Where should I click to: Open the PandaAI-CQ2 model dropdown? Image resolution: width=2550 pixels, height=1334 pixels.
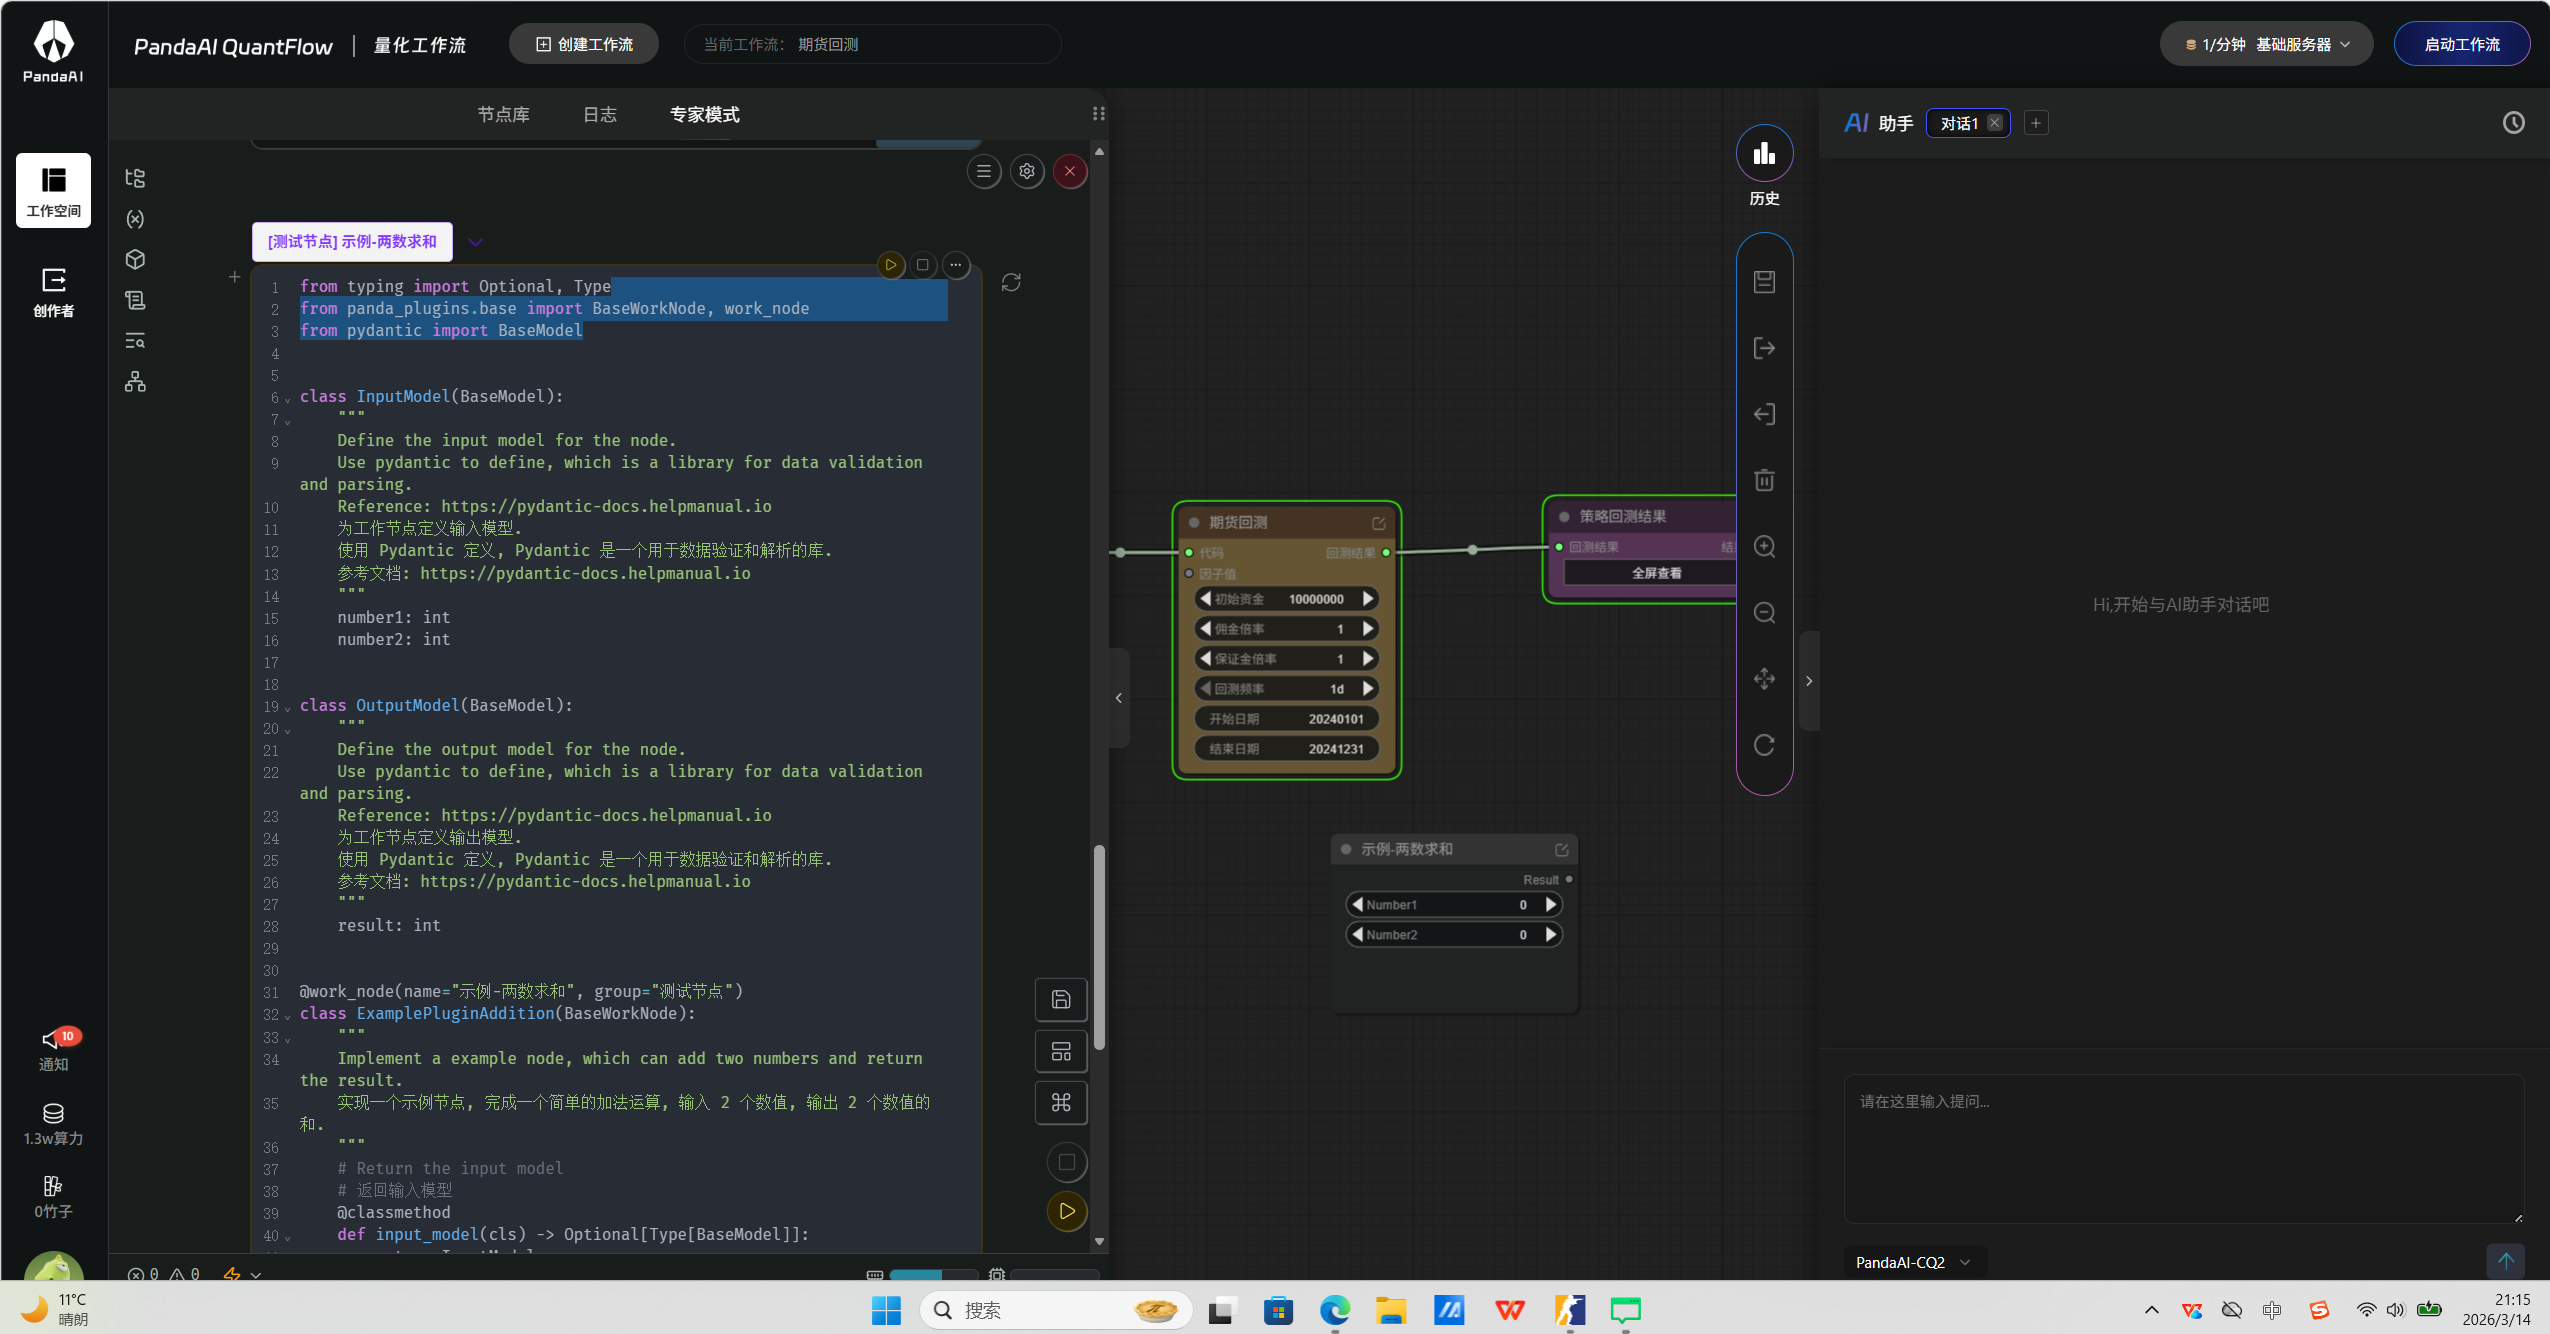[1912, 1262]
